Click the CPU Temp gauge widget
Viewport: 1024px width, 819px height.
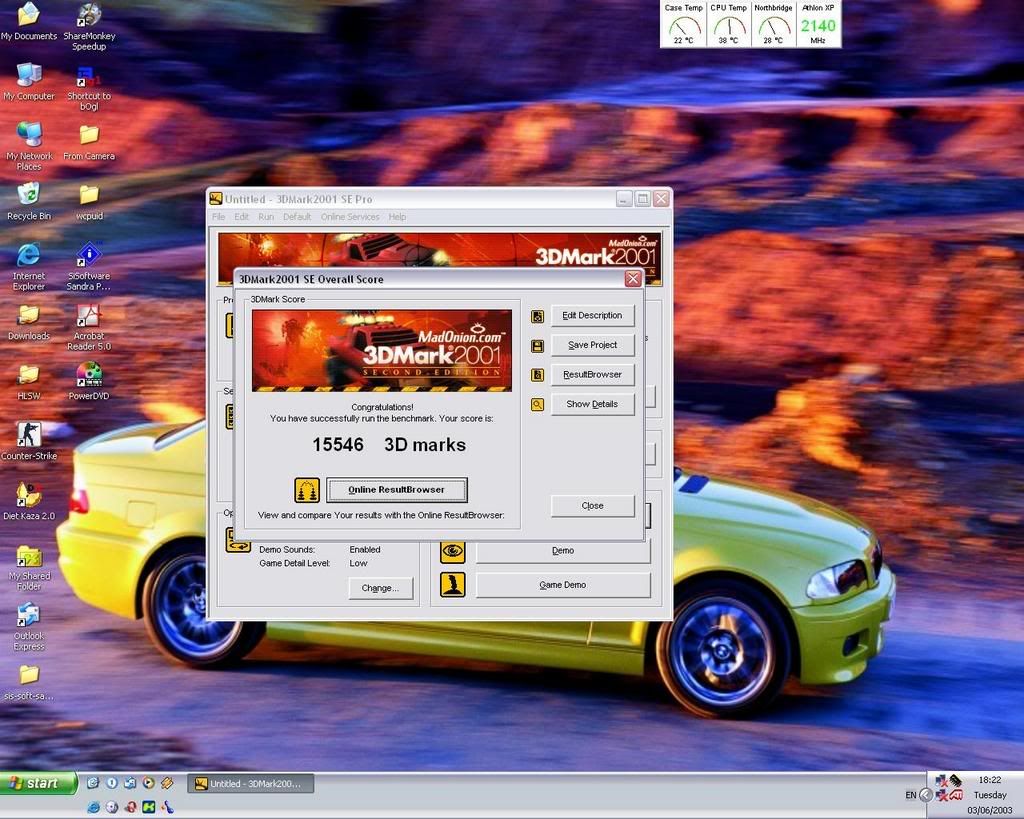pyautogui.click(x=729, y=24)
